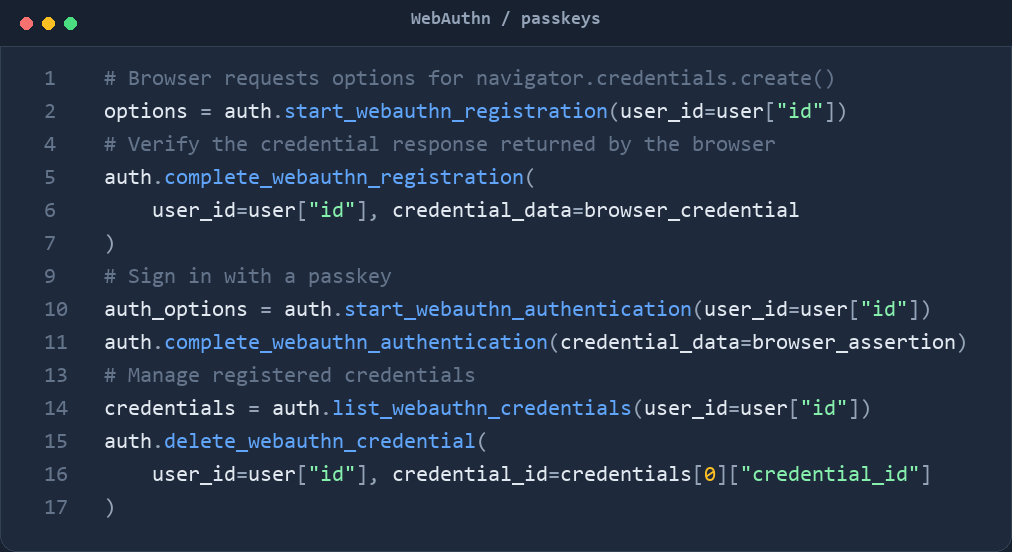
Task: Click the 'start_webauthn_registration' method name
Action: (446, 112)
